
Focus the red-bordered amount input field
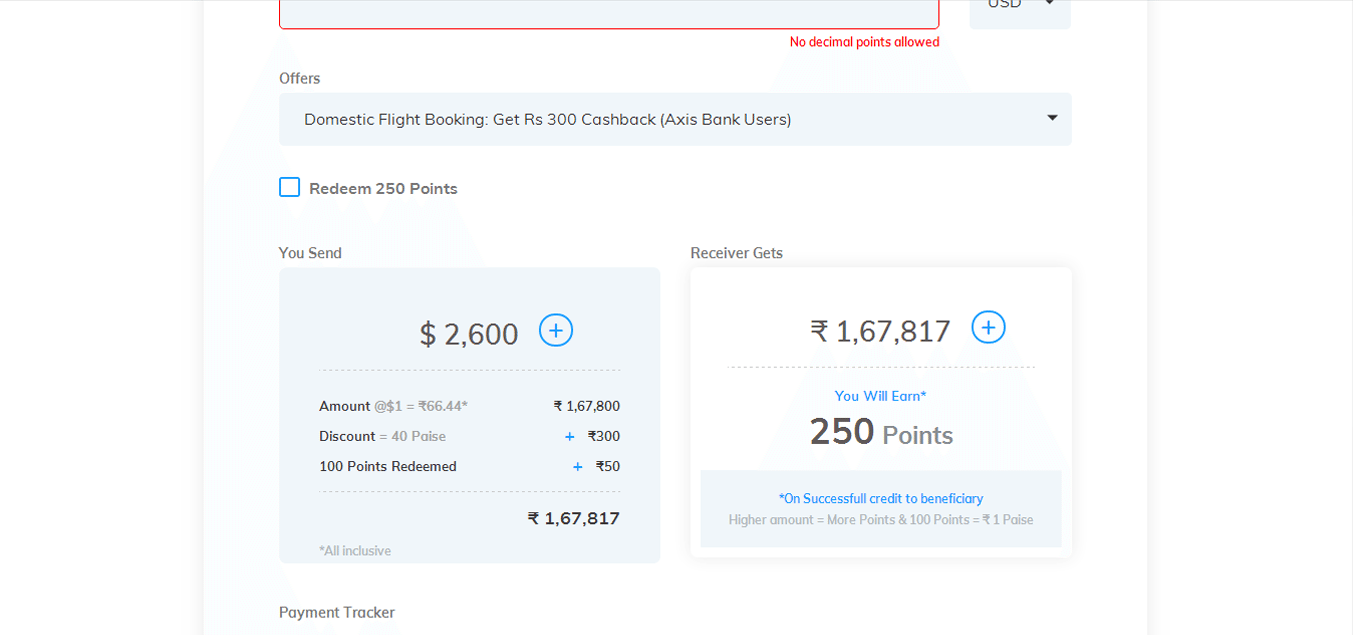point(609,10)
